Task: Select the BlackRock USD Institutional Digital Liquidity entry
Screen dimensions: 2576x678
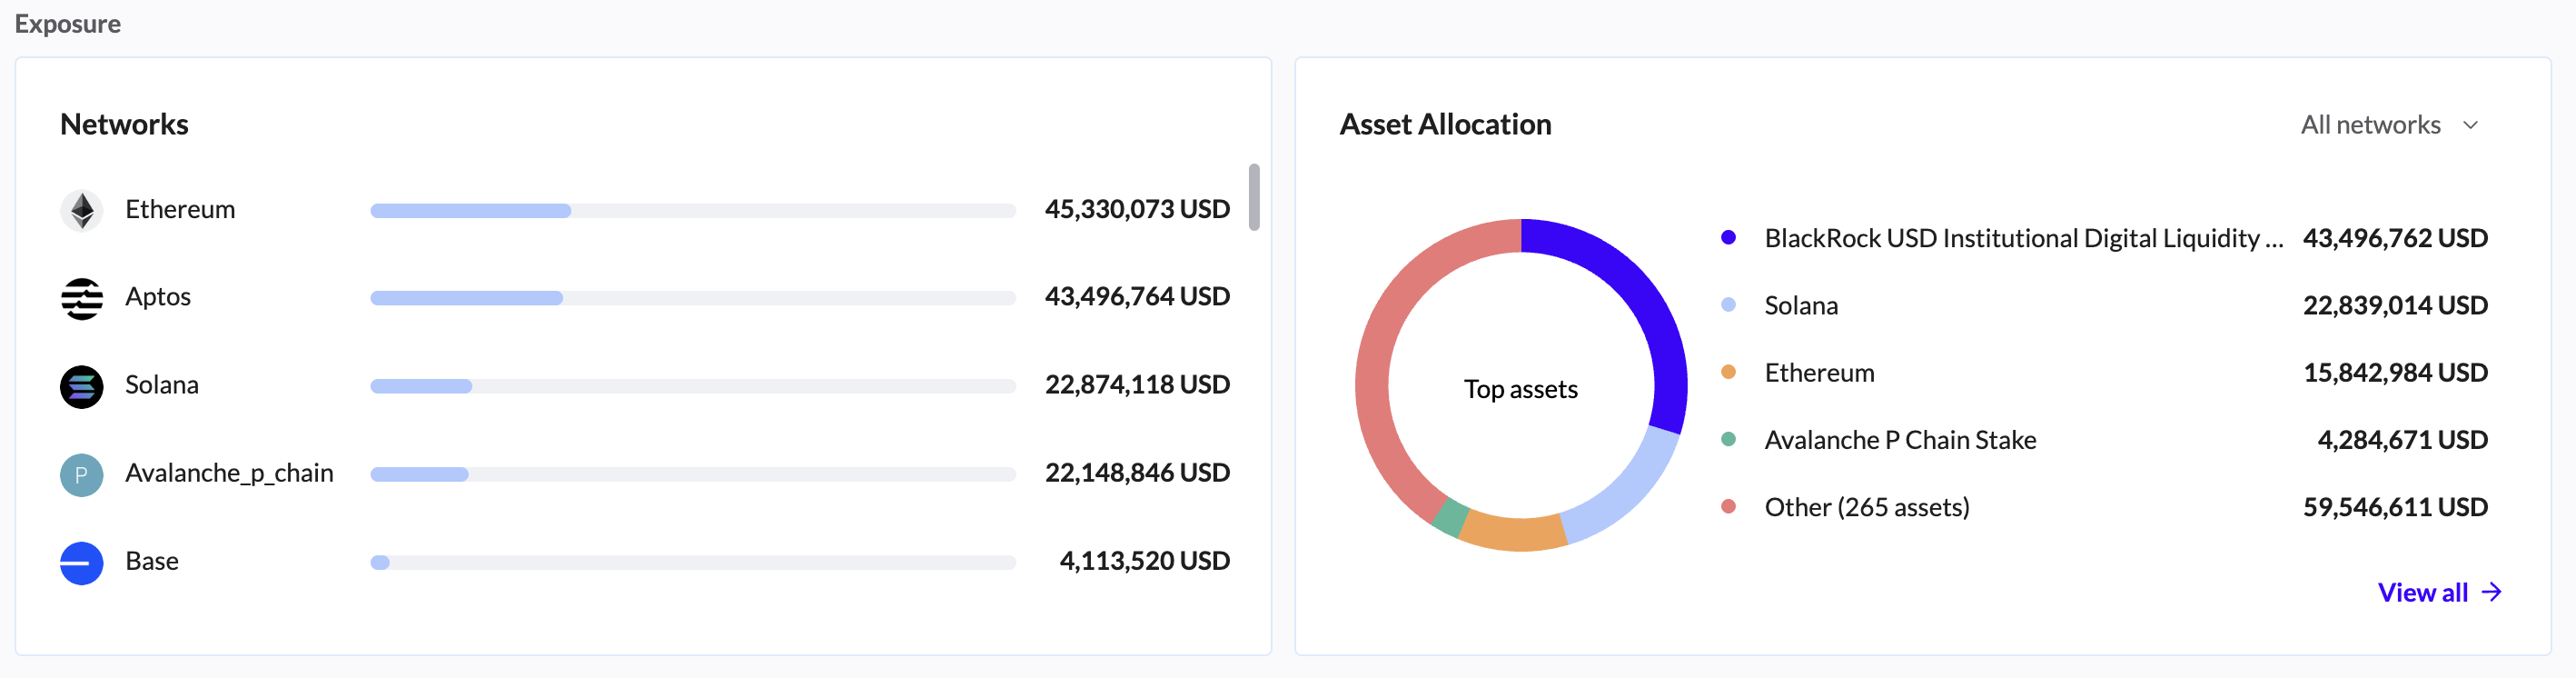Action: pos(2022,238)
